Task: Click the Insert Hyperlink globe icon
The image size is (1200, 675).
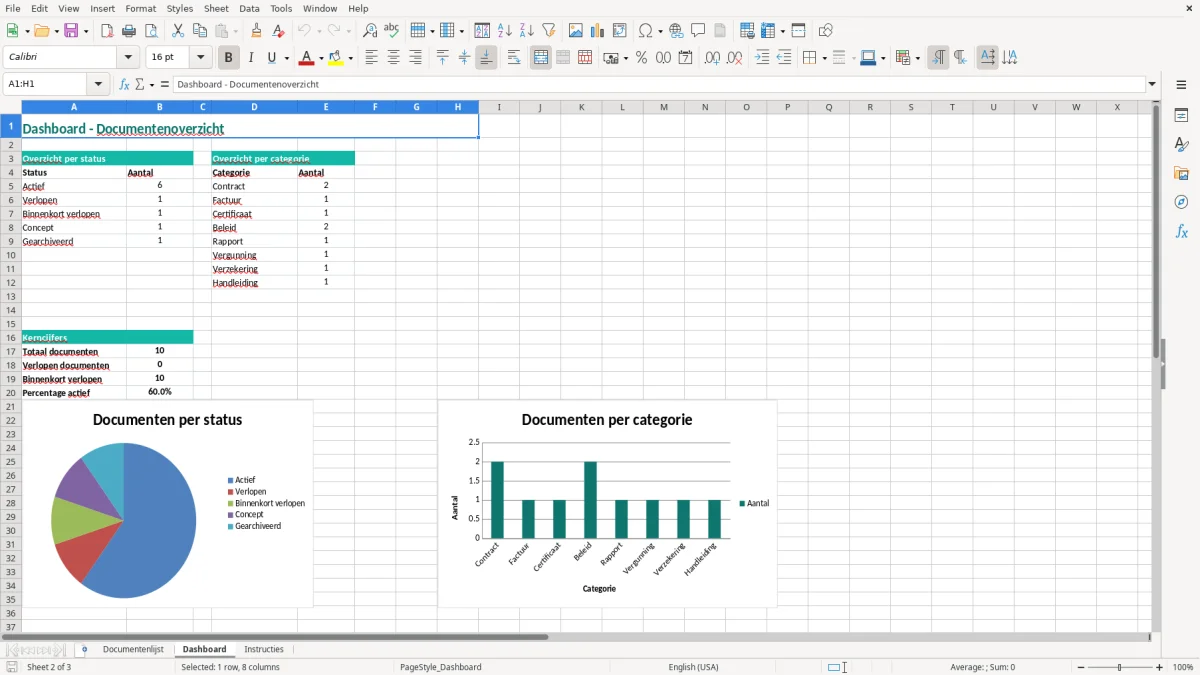Action: [x=676, y=31]
